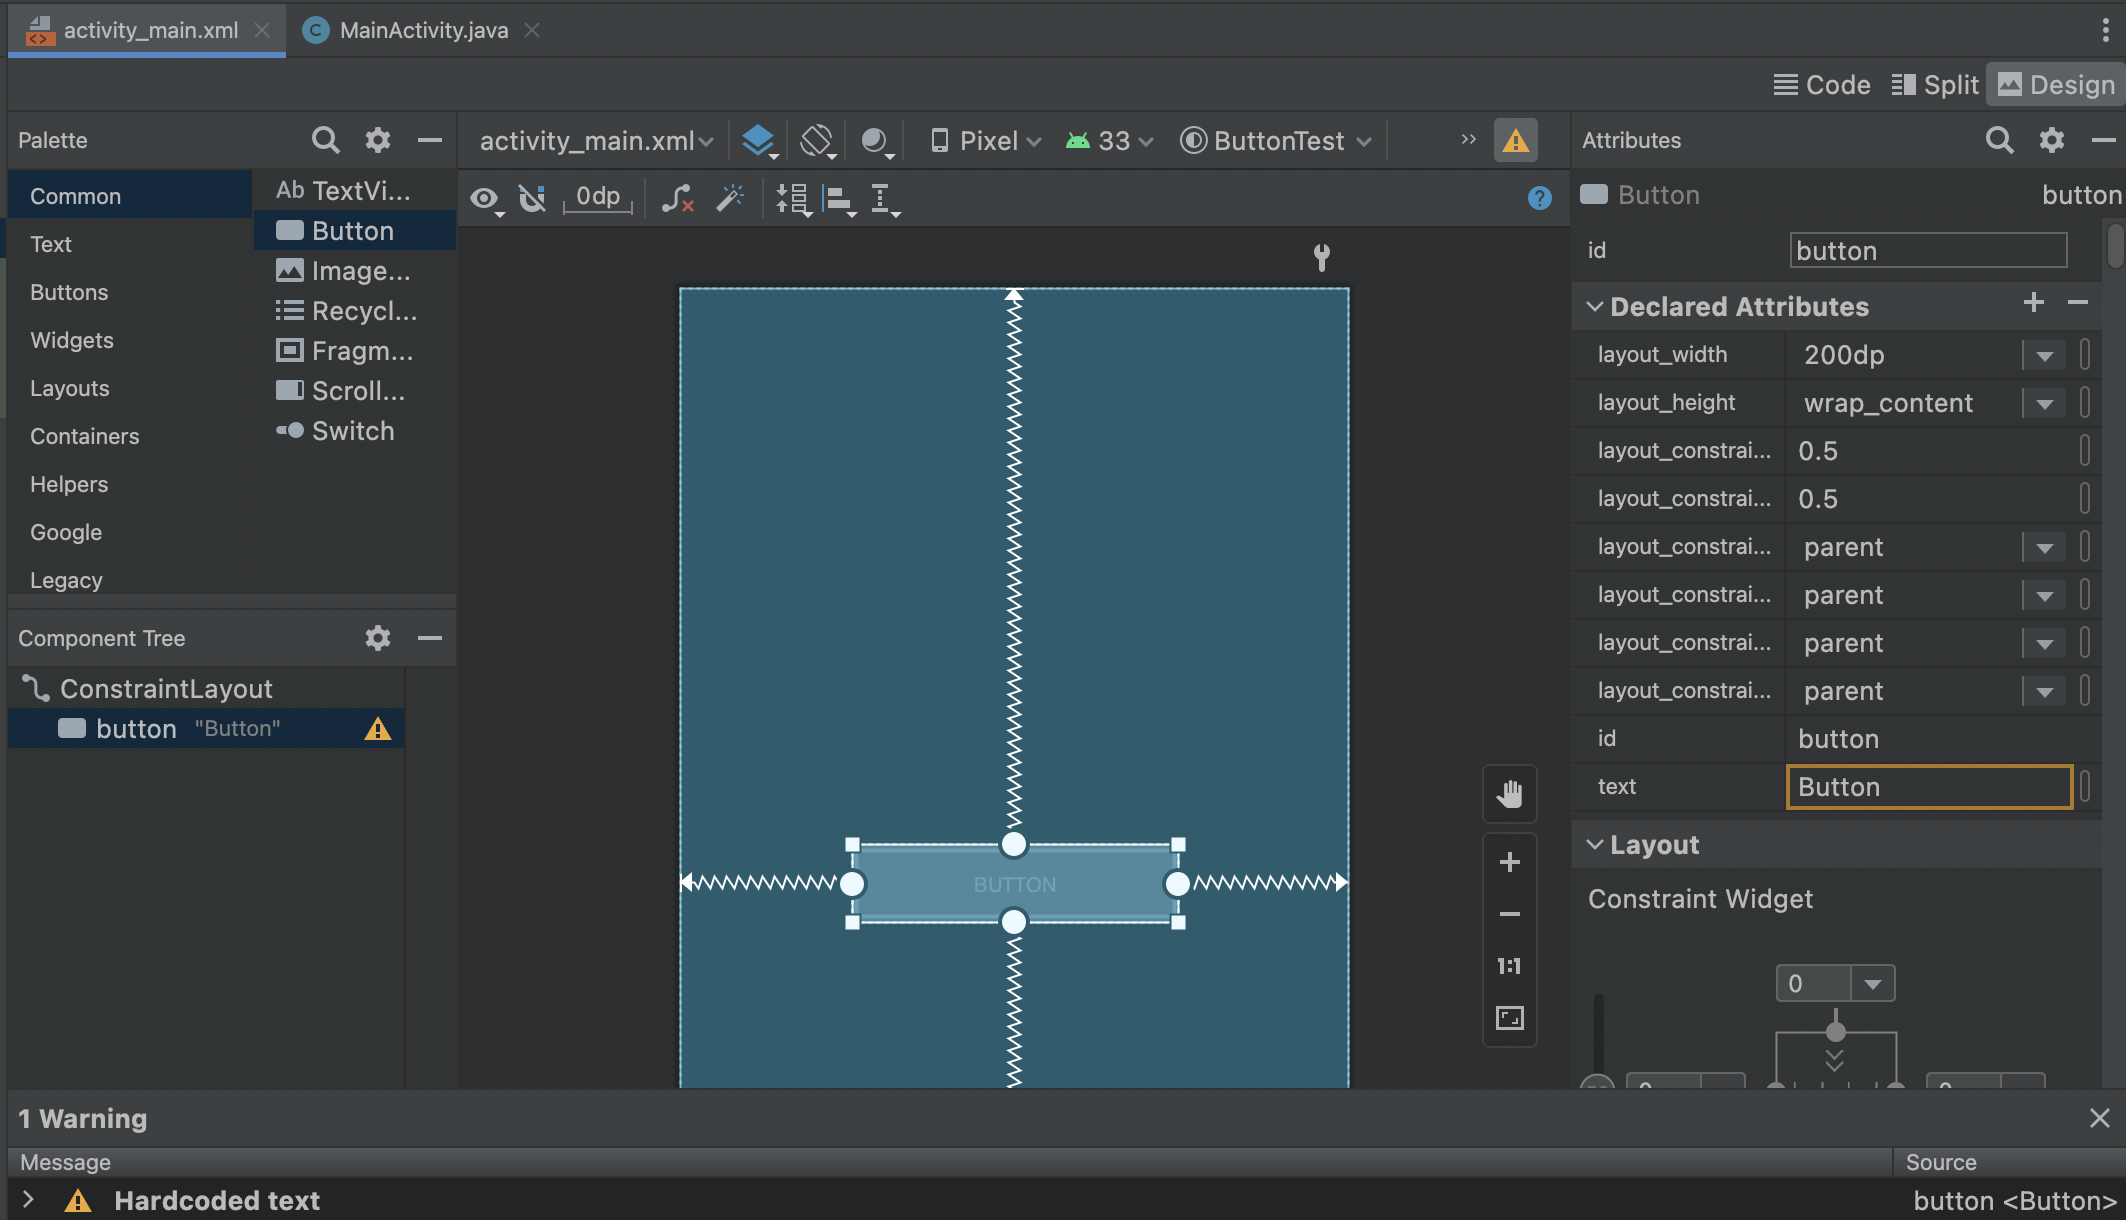Switch to Code view mode
The image size is (2126, 1220).
point(1821,84)
